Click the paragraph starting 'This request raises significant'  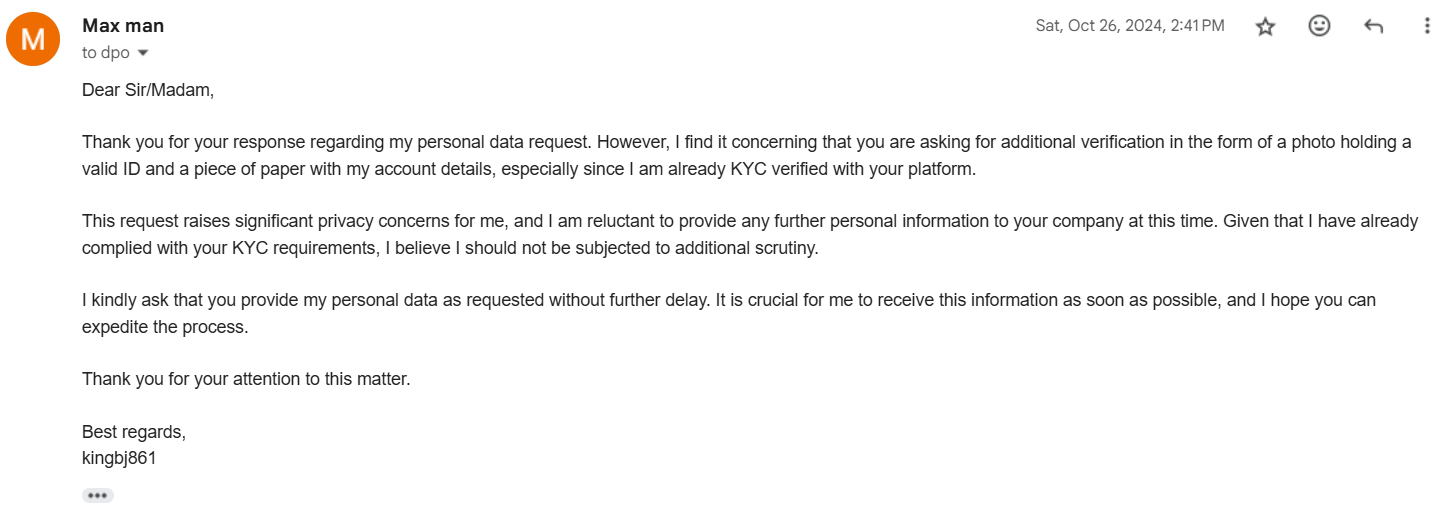tap(750, 234)
